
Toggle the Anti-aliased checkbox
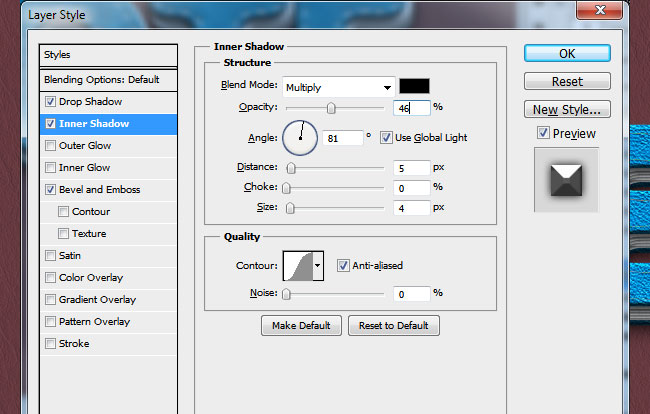[343, 265]
